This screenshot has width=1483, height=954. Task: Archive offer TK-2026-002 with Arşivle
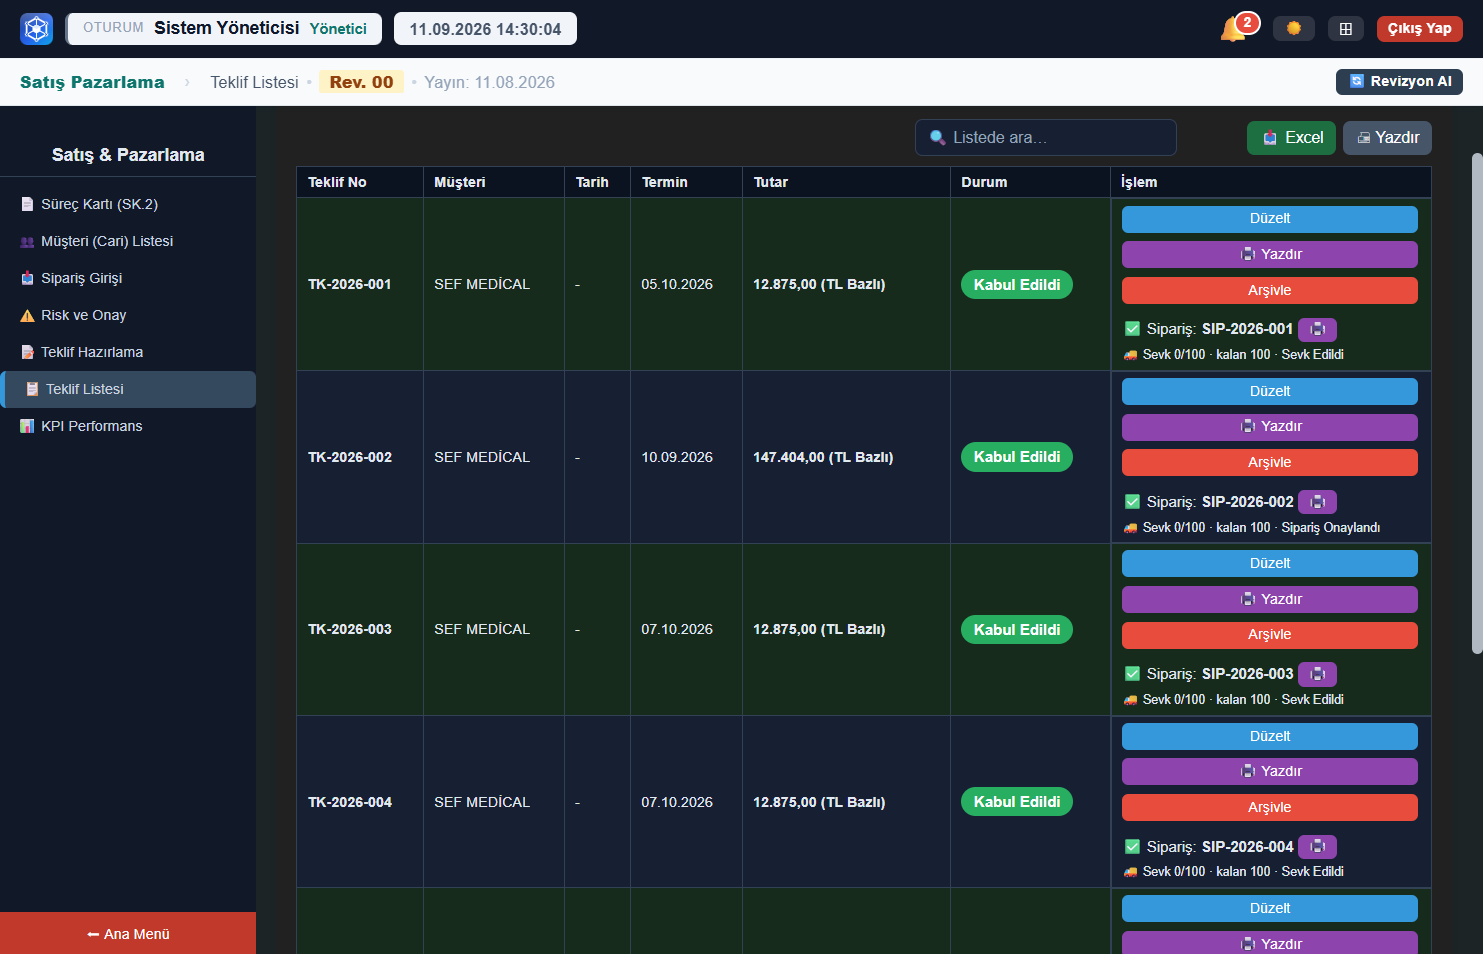(1270, 462)
